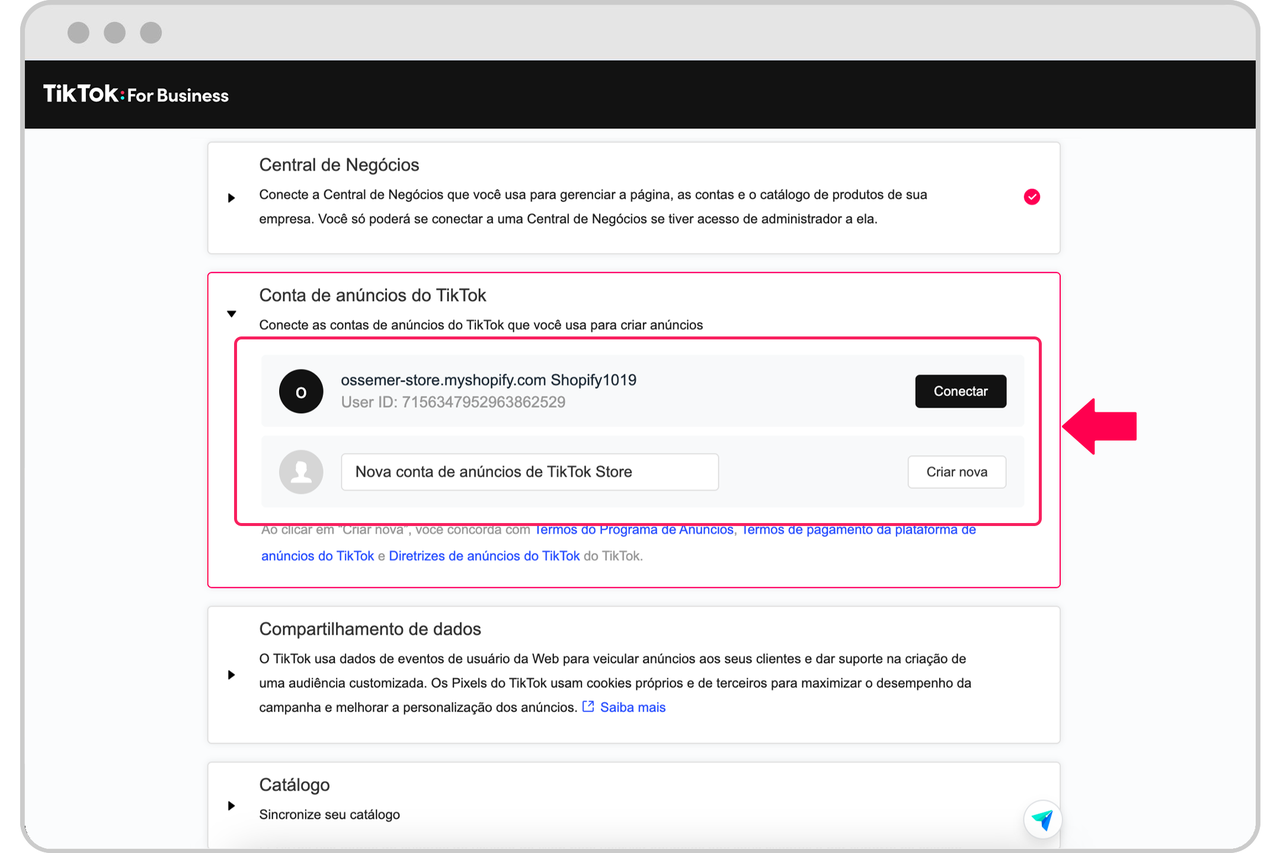The height and width of the screenshot is (853, 1280).
Task: Click the Central de Negócios heading
Action: pos(339,165)
